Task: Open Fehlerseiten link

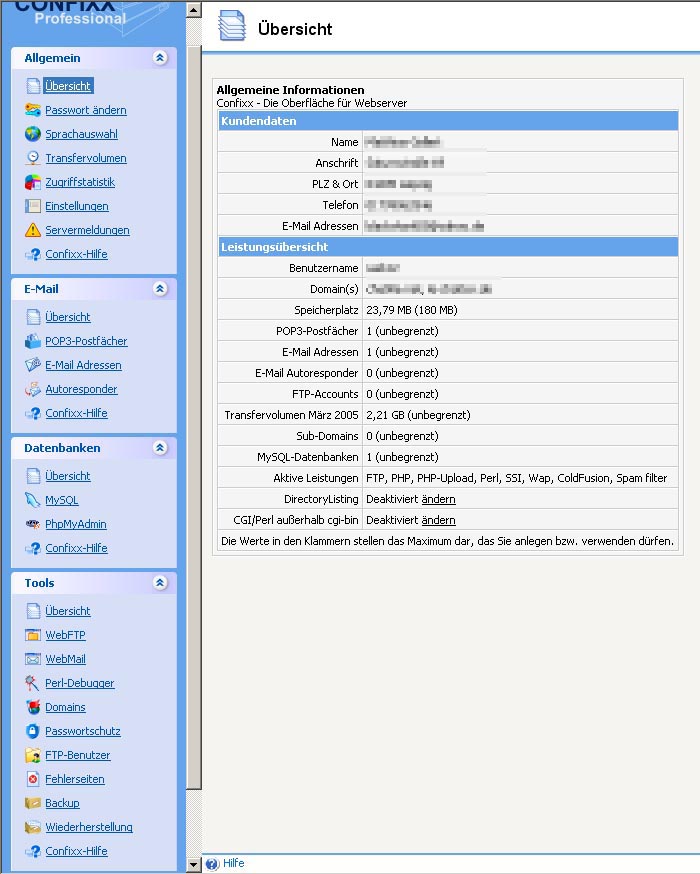Action: 75,779
